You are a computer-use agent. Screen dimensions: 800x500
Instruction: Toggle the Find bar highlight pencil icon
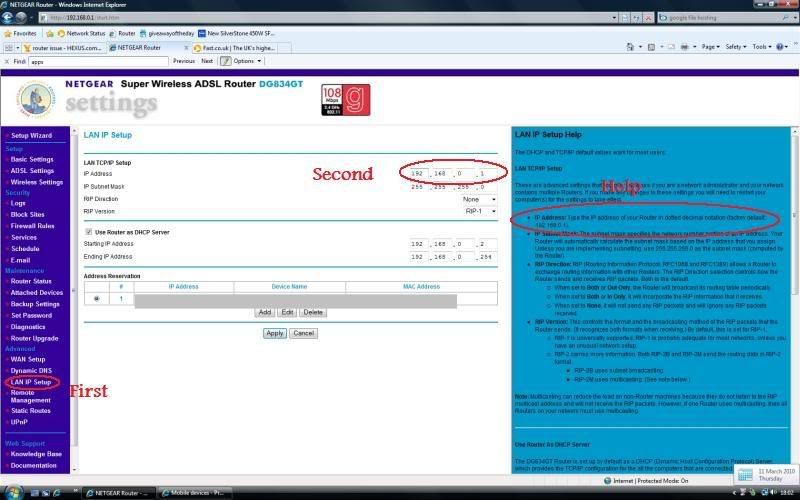tap(226, 61)
